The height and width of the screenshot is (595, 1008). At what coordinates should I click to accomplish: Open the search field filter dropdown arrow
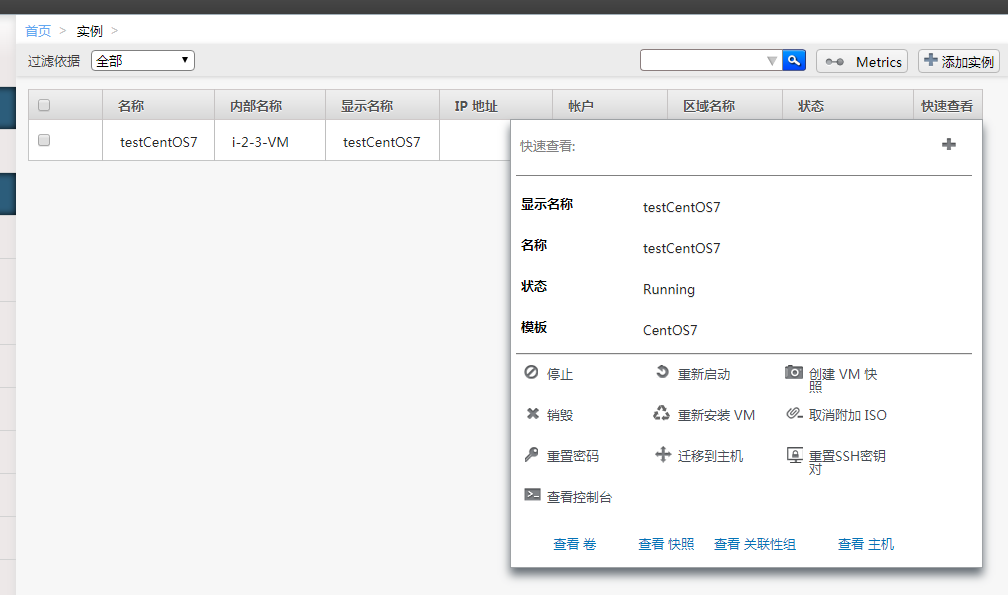pyautogui.click(x=771, y=60)
